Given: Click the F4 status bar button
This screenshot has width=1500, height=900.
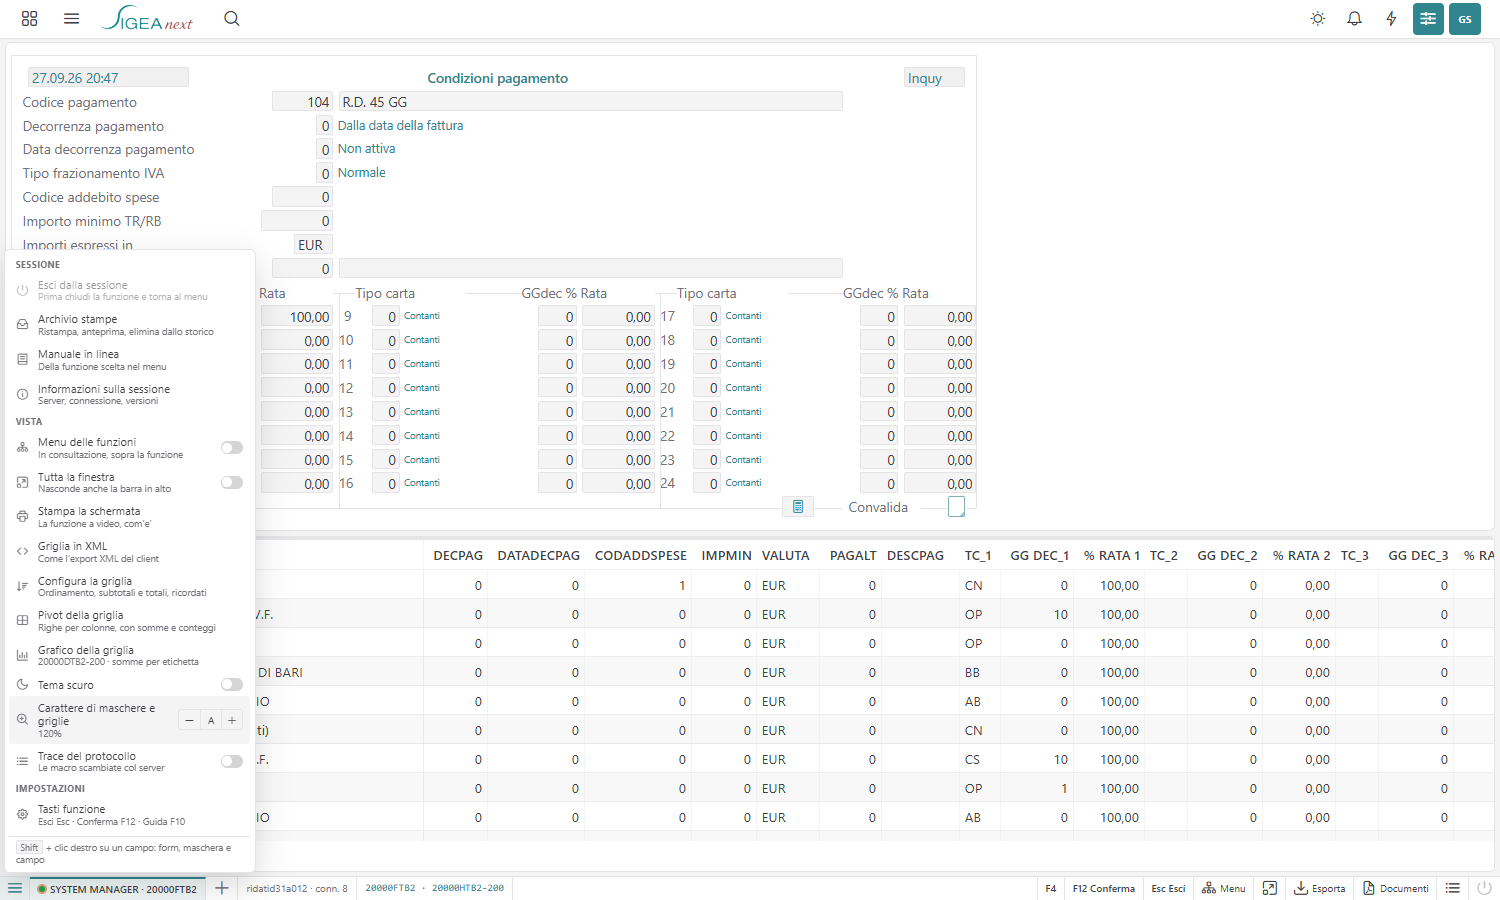Looking at the screenshot, I should coord(1050,888).
